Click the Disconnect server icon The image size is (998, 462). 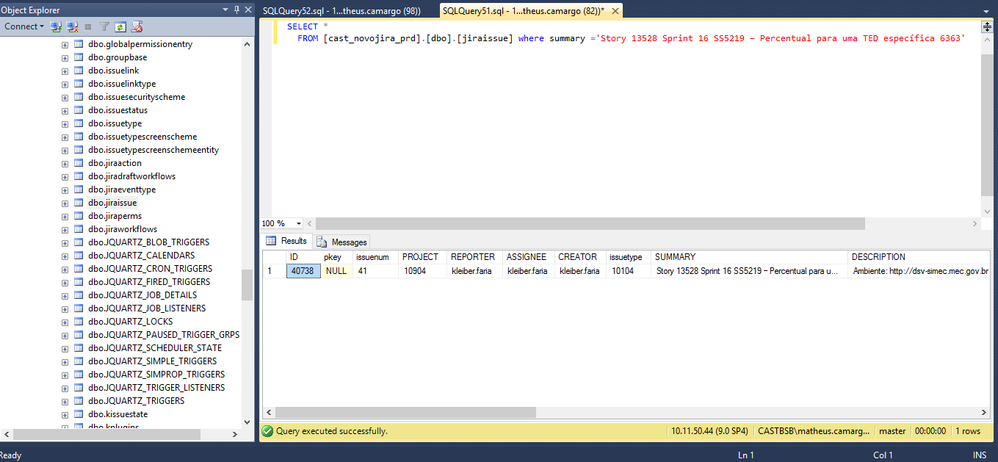point(73,27)
